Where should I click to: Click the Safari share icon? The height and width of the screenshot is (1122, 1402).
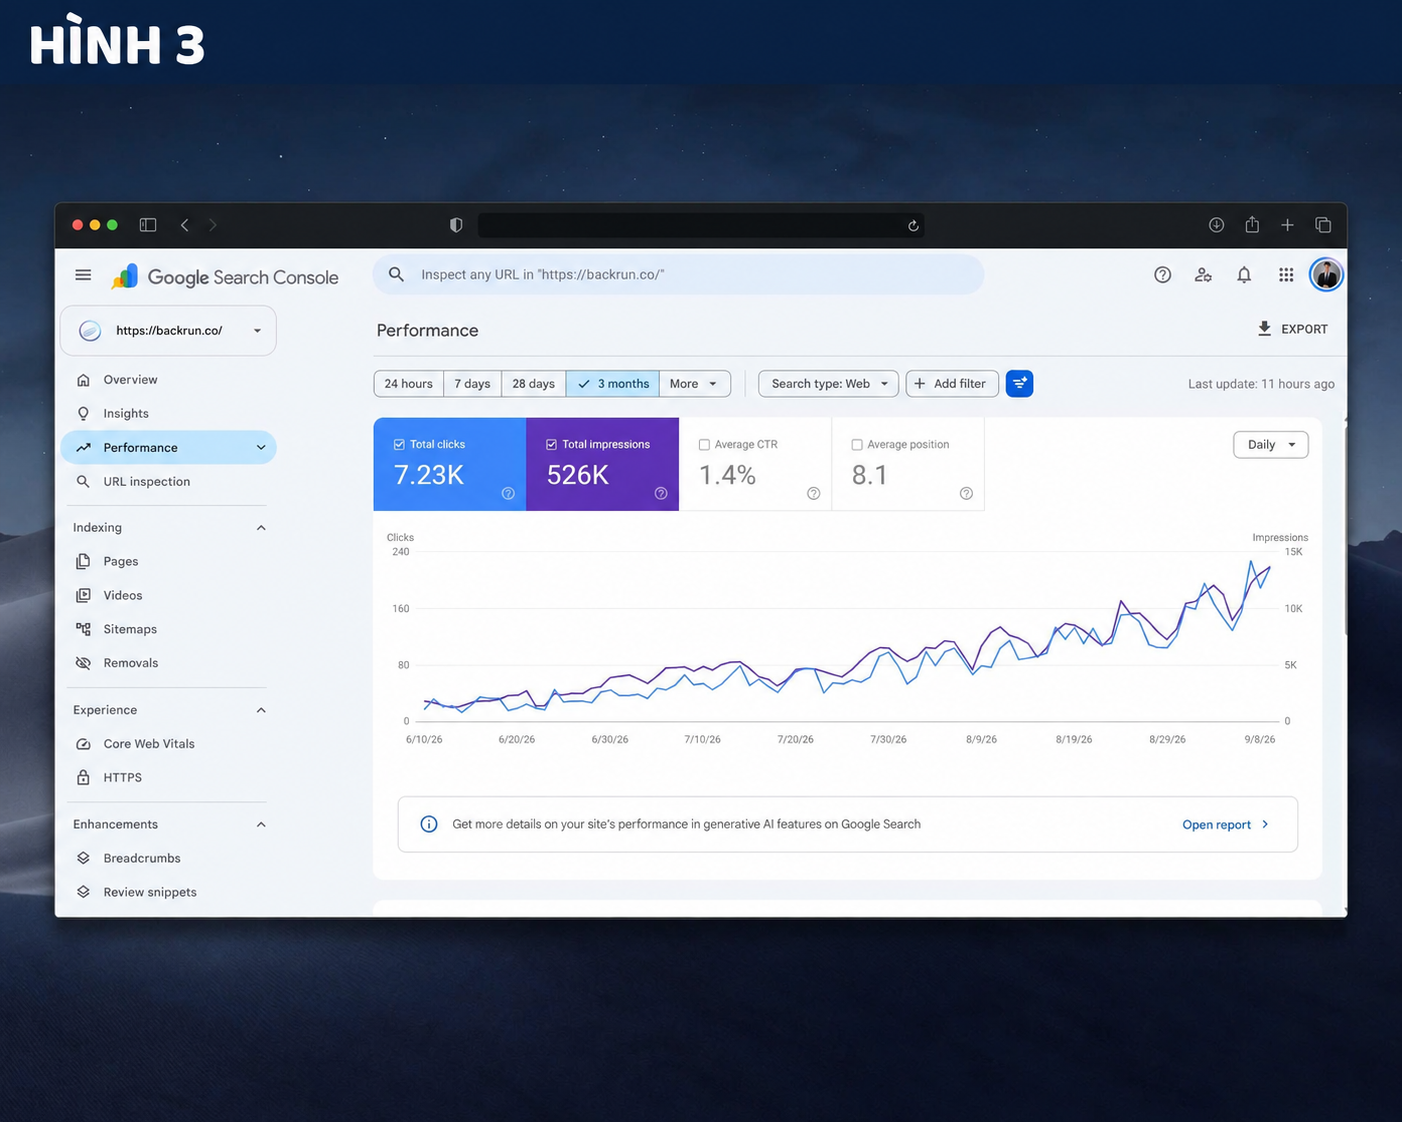1252,225
